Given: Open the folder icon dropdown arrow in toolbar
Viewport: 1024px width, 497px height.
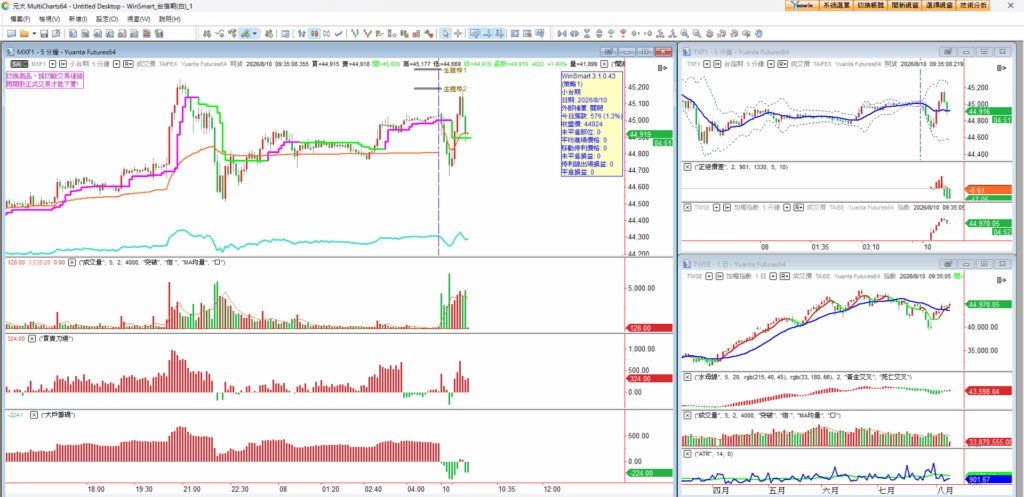Looking at the screenshot, I should 34,33.
